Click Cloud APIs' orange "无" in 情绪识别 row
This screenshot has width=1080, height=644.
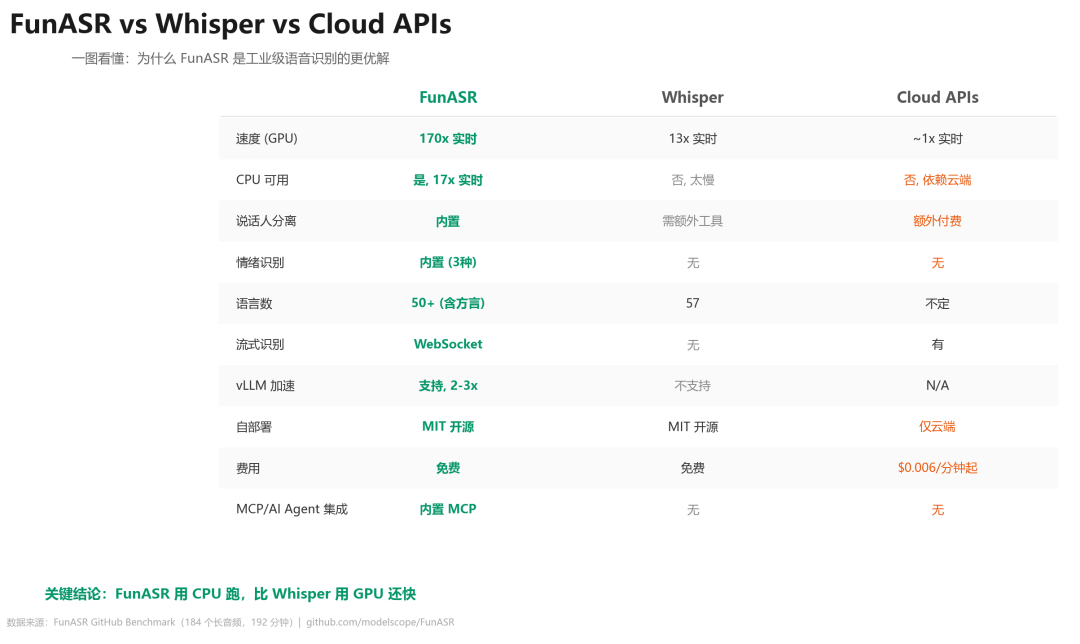pyautogui.click(x=937, y=262)
